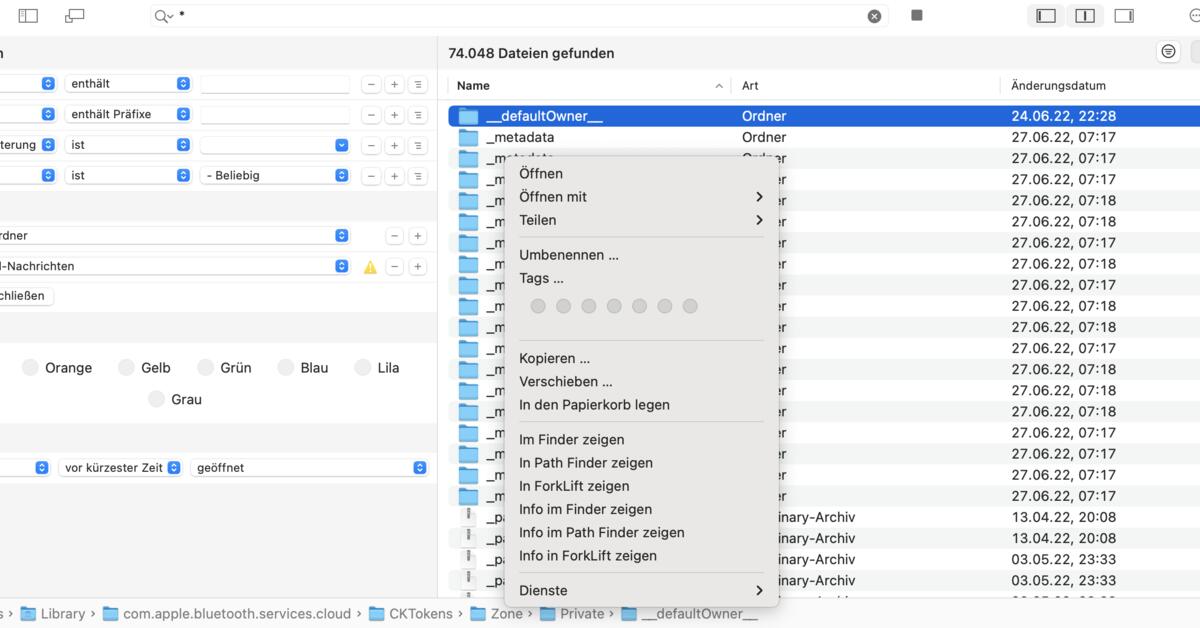
Task: Click the filter lines icon beside results count
Action: pyautogui.click(x=1168, y=52)
